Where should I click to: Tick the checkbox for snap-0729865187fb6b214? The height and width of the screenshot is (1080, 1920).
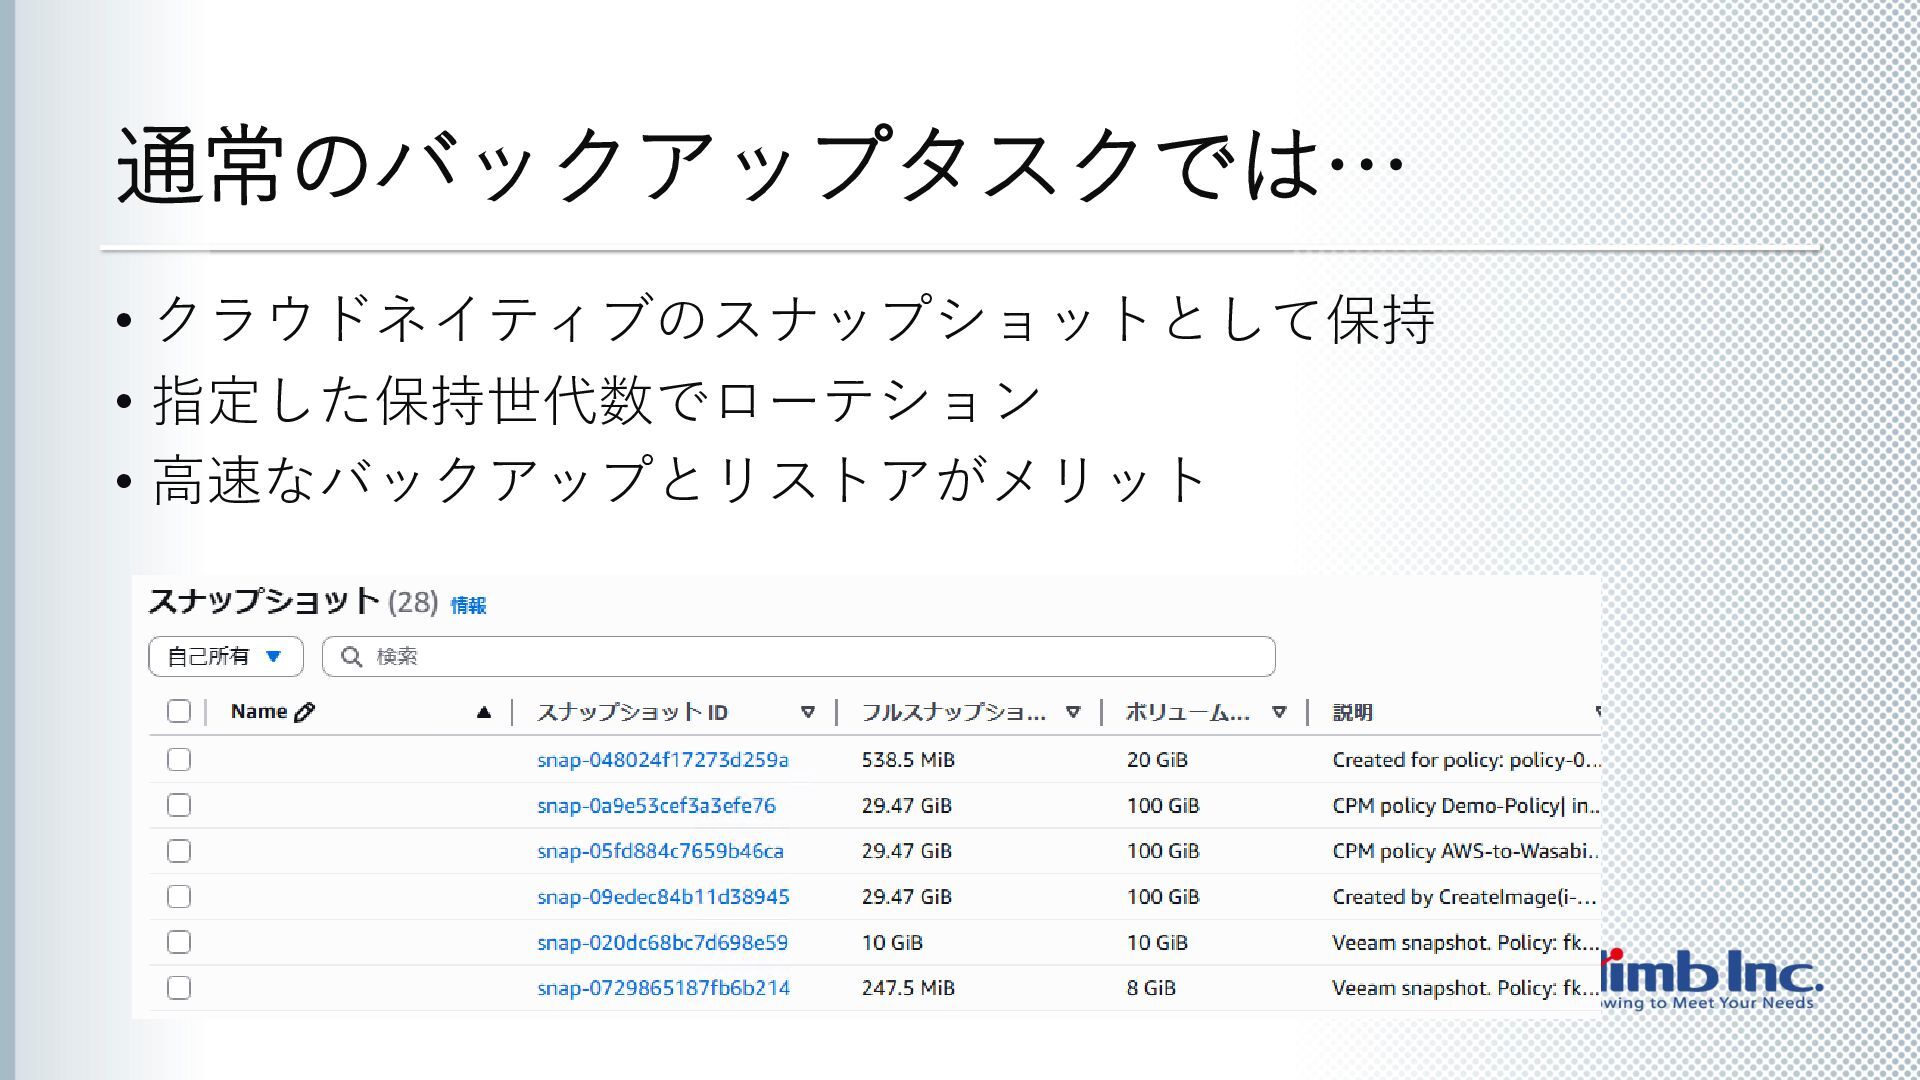coord(179,988)
